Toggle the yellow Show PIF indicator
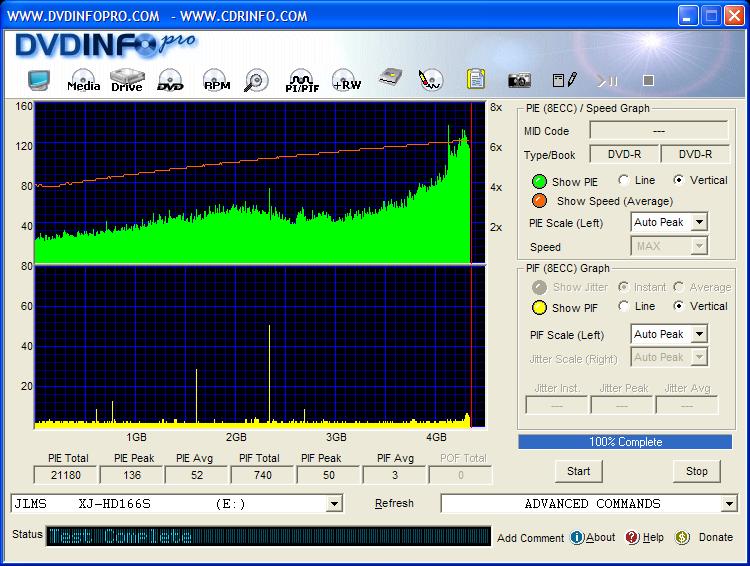Screen dimensions: 750x566 (x=540, y=308)
